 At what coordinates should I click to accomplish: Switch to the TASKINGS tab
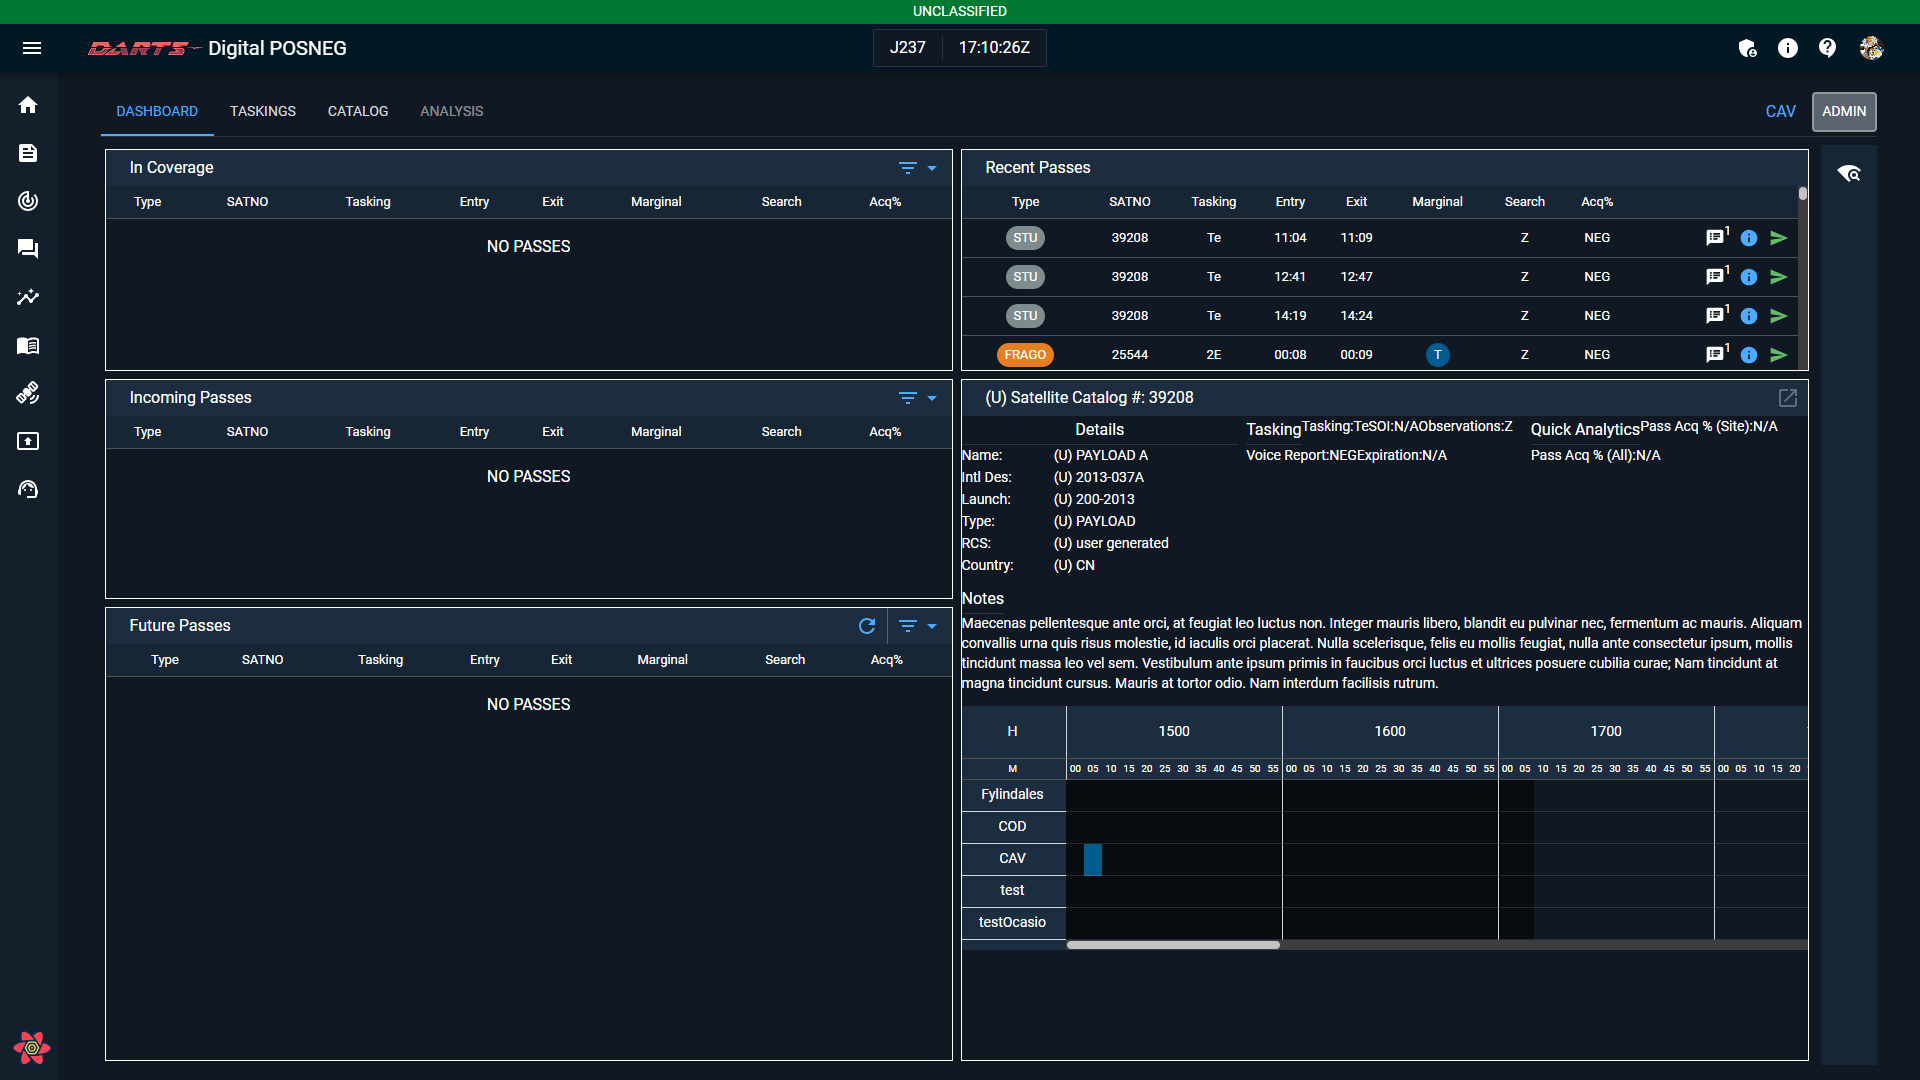point(262,112)
